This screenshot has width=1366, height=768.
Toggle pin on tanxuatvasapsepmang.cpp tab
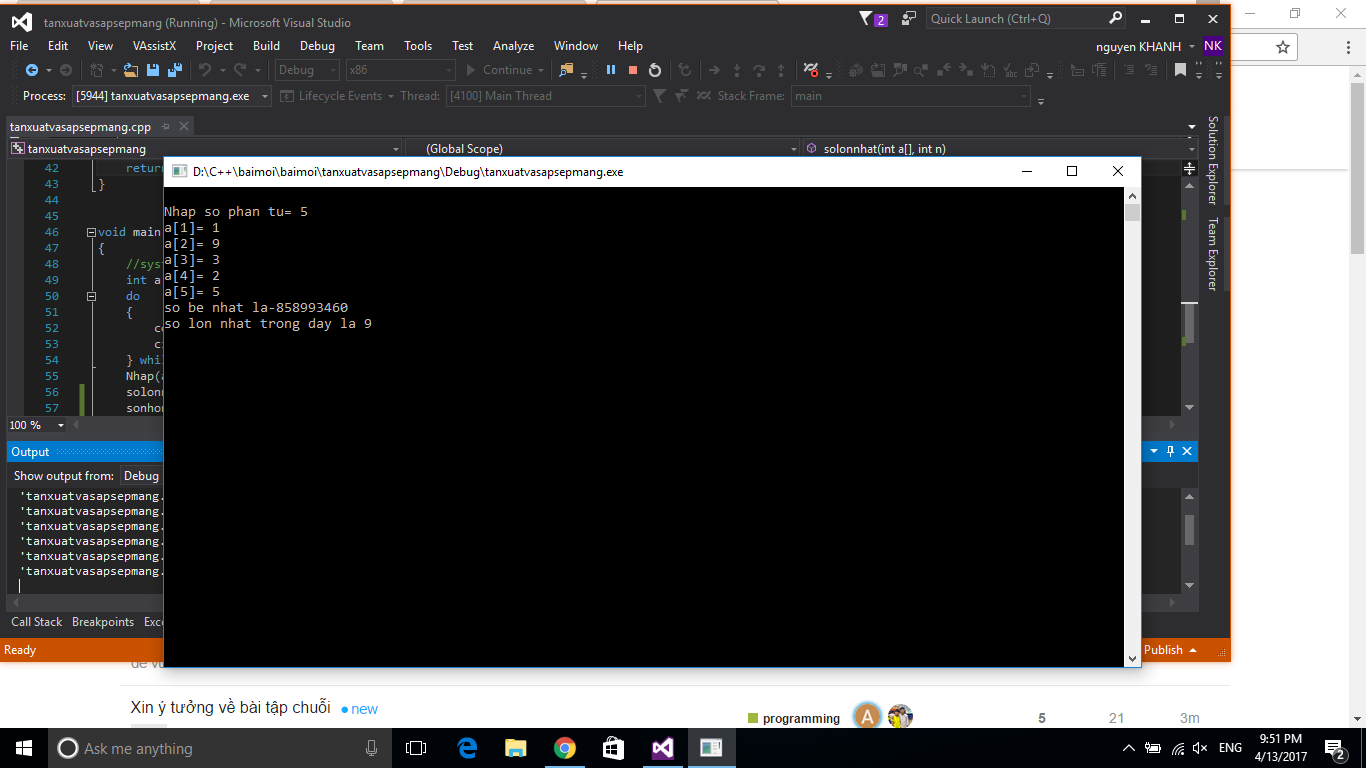point(166,127)
